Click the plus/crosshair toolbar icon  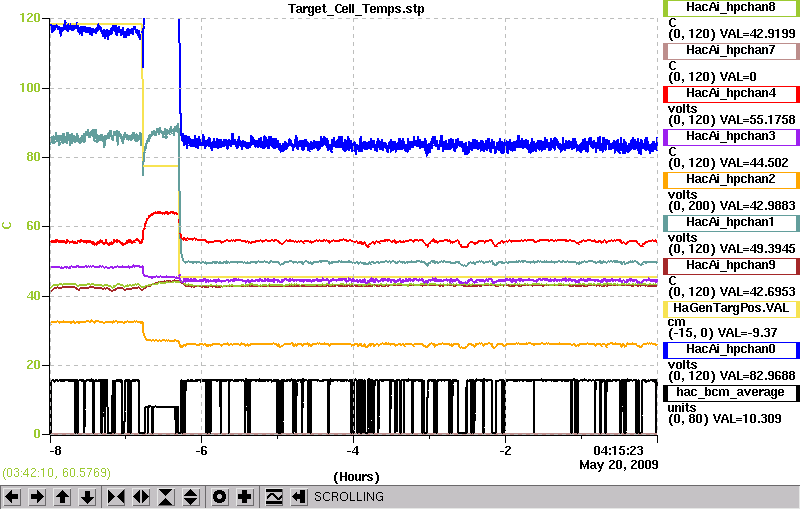tap(245, 496)
